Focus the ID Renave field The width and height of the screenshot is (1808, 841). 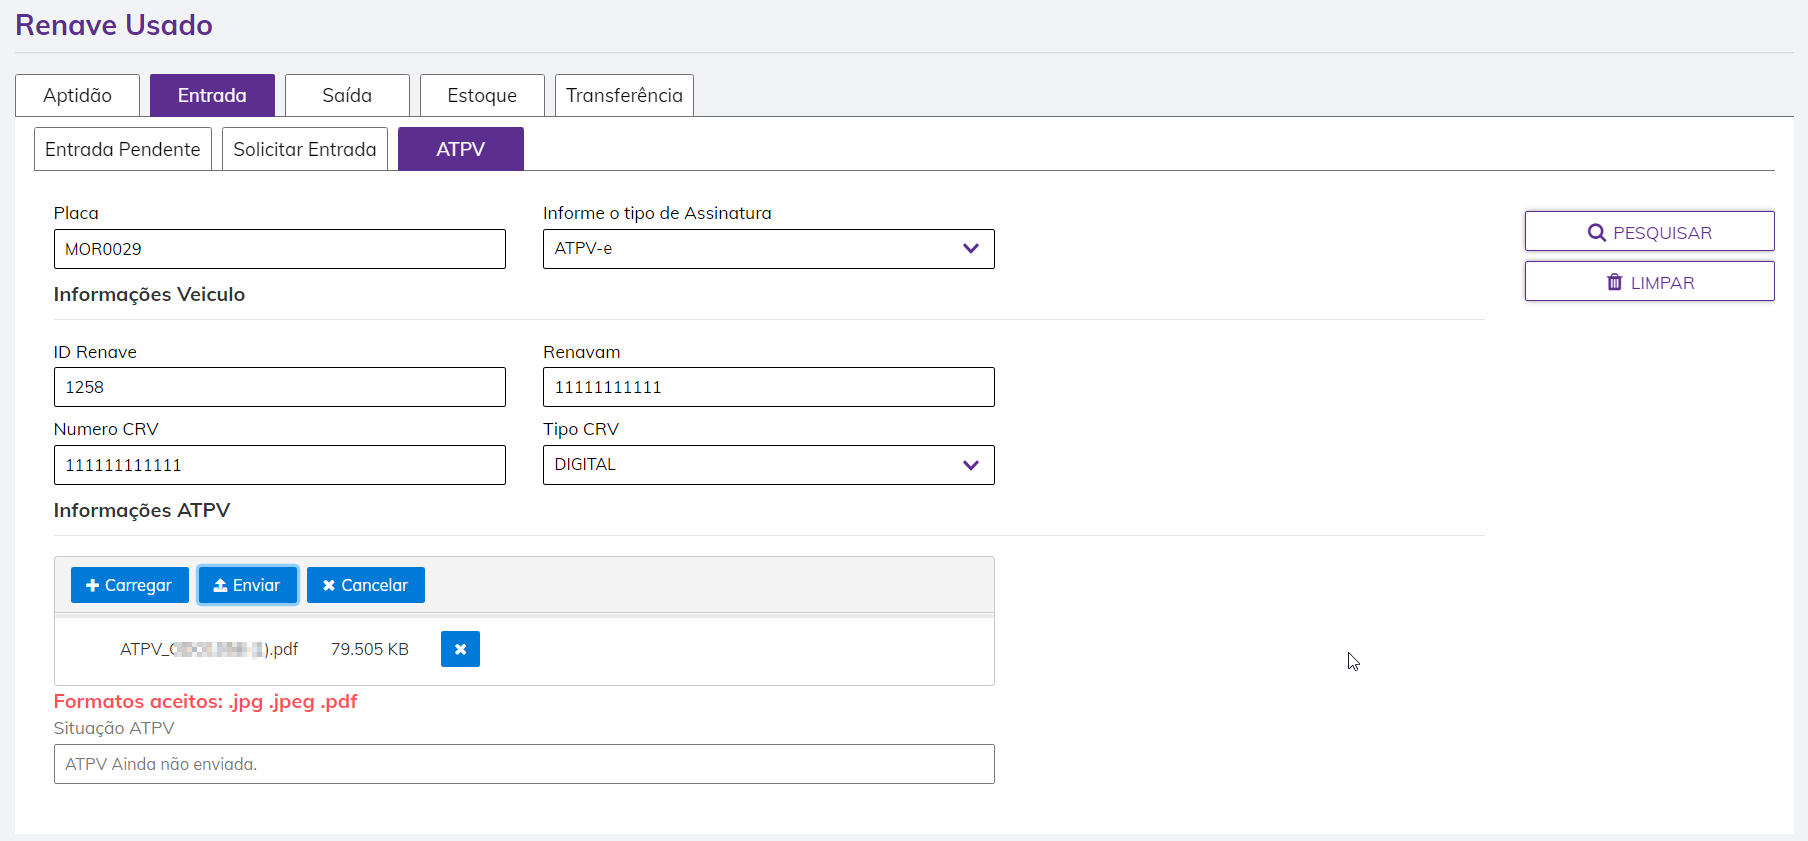(279, 387)
